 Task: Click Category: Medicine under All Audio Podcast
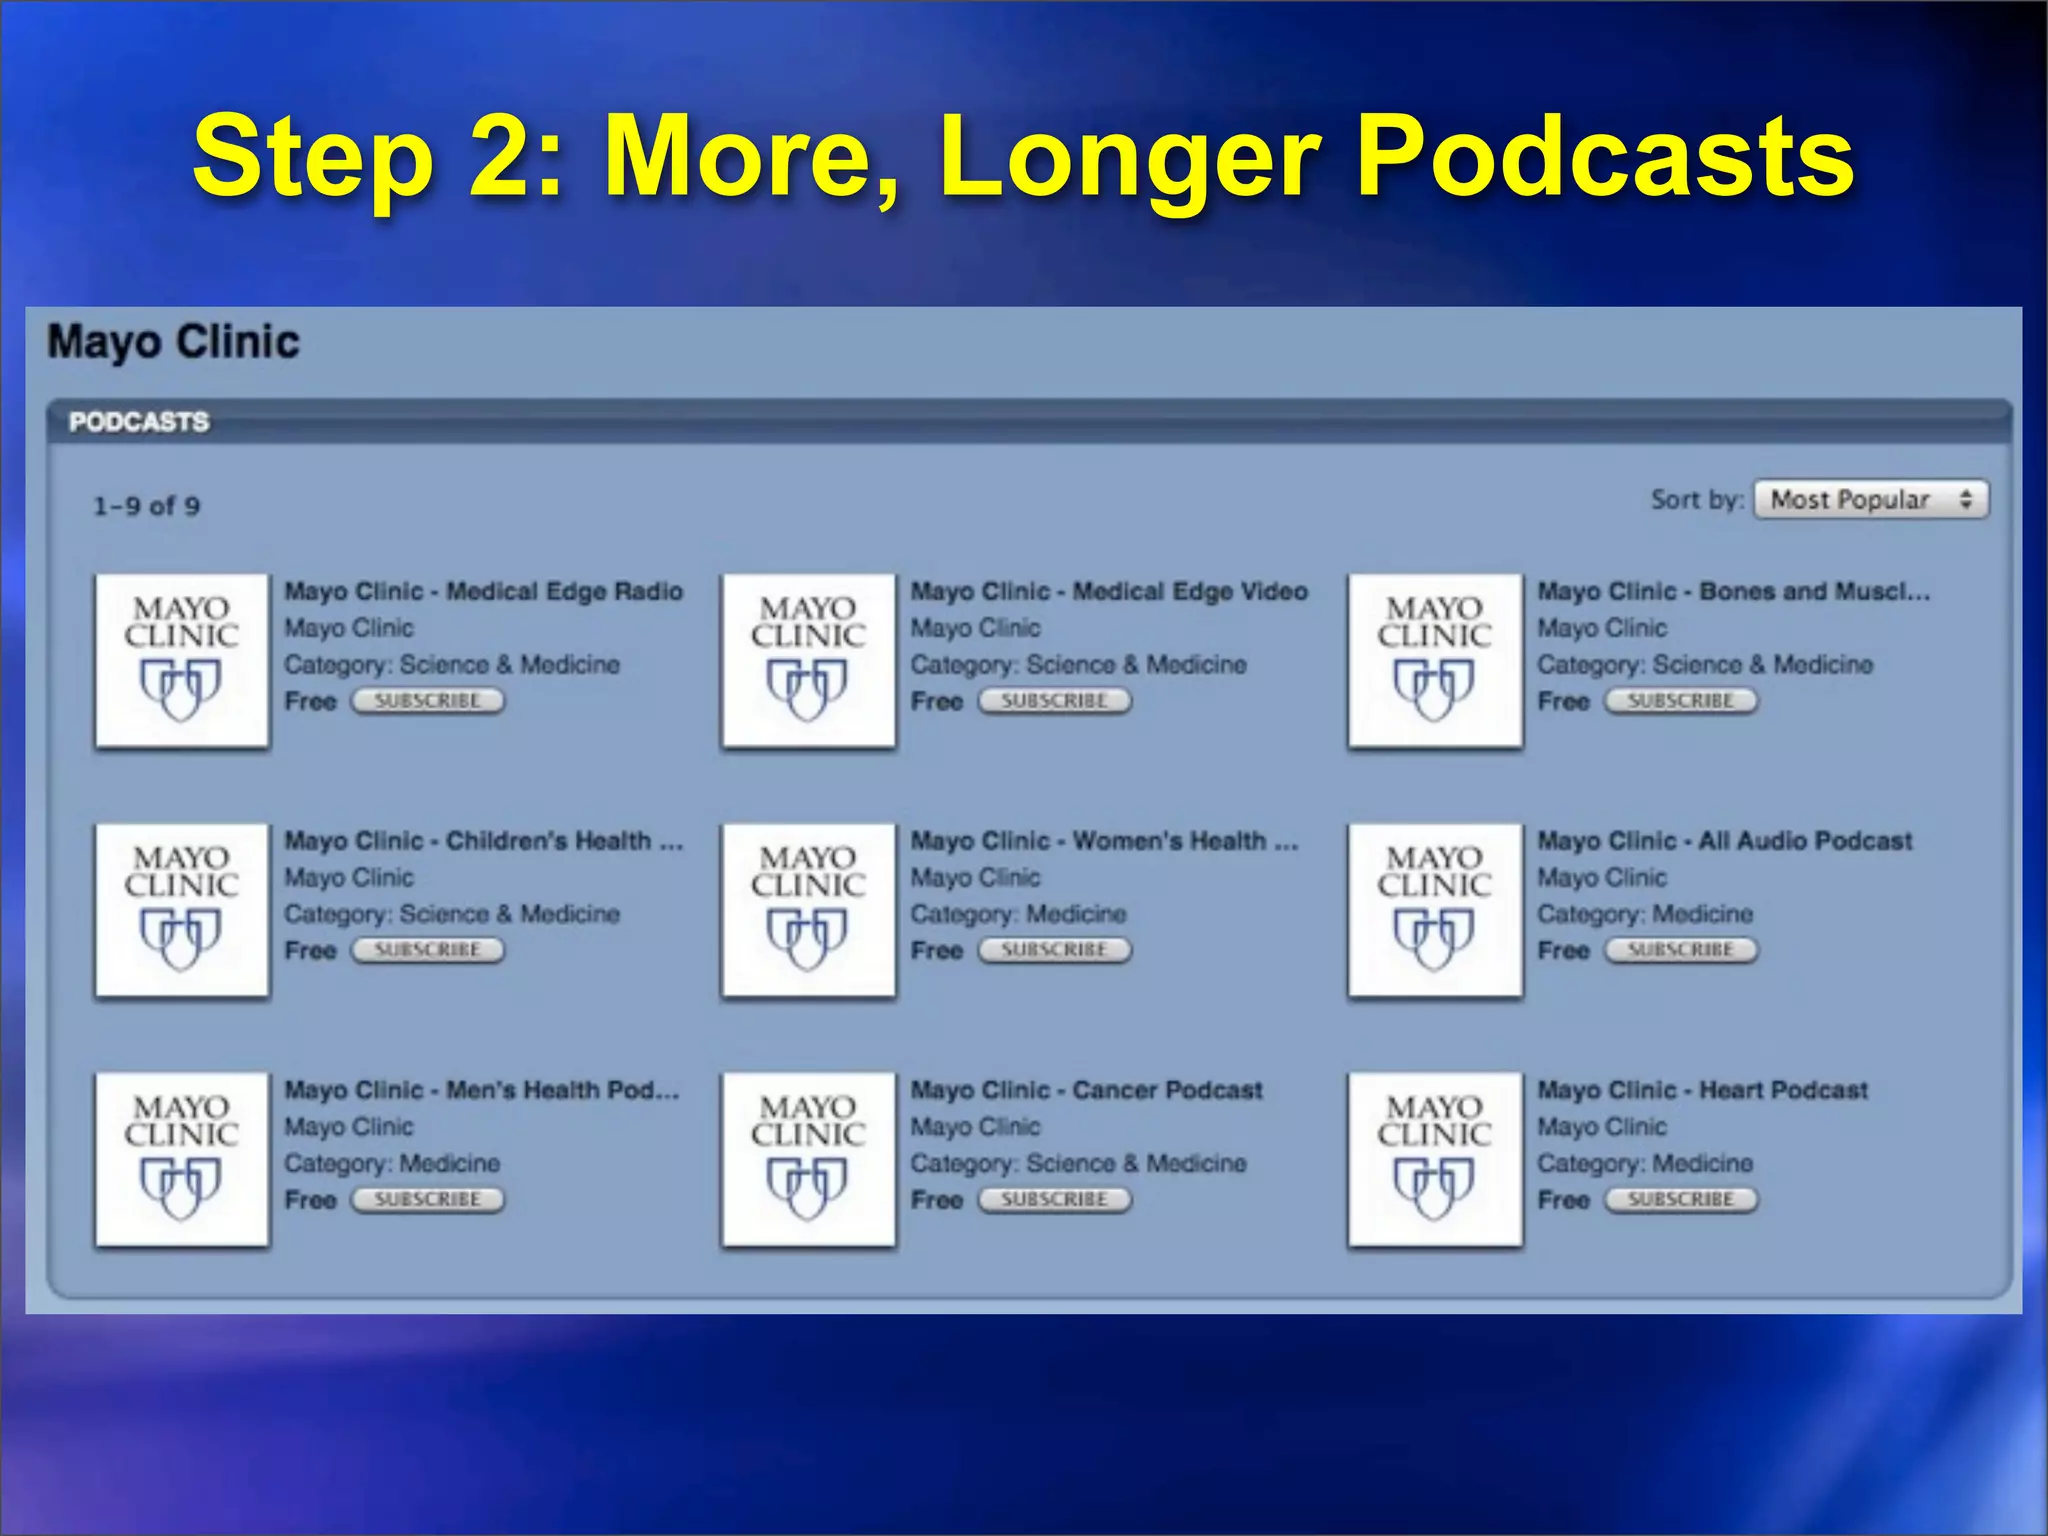click(x=1645, y=914)
